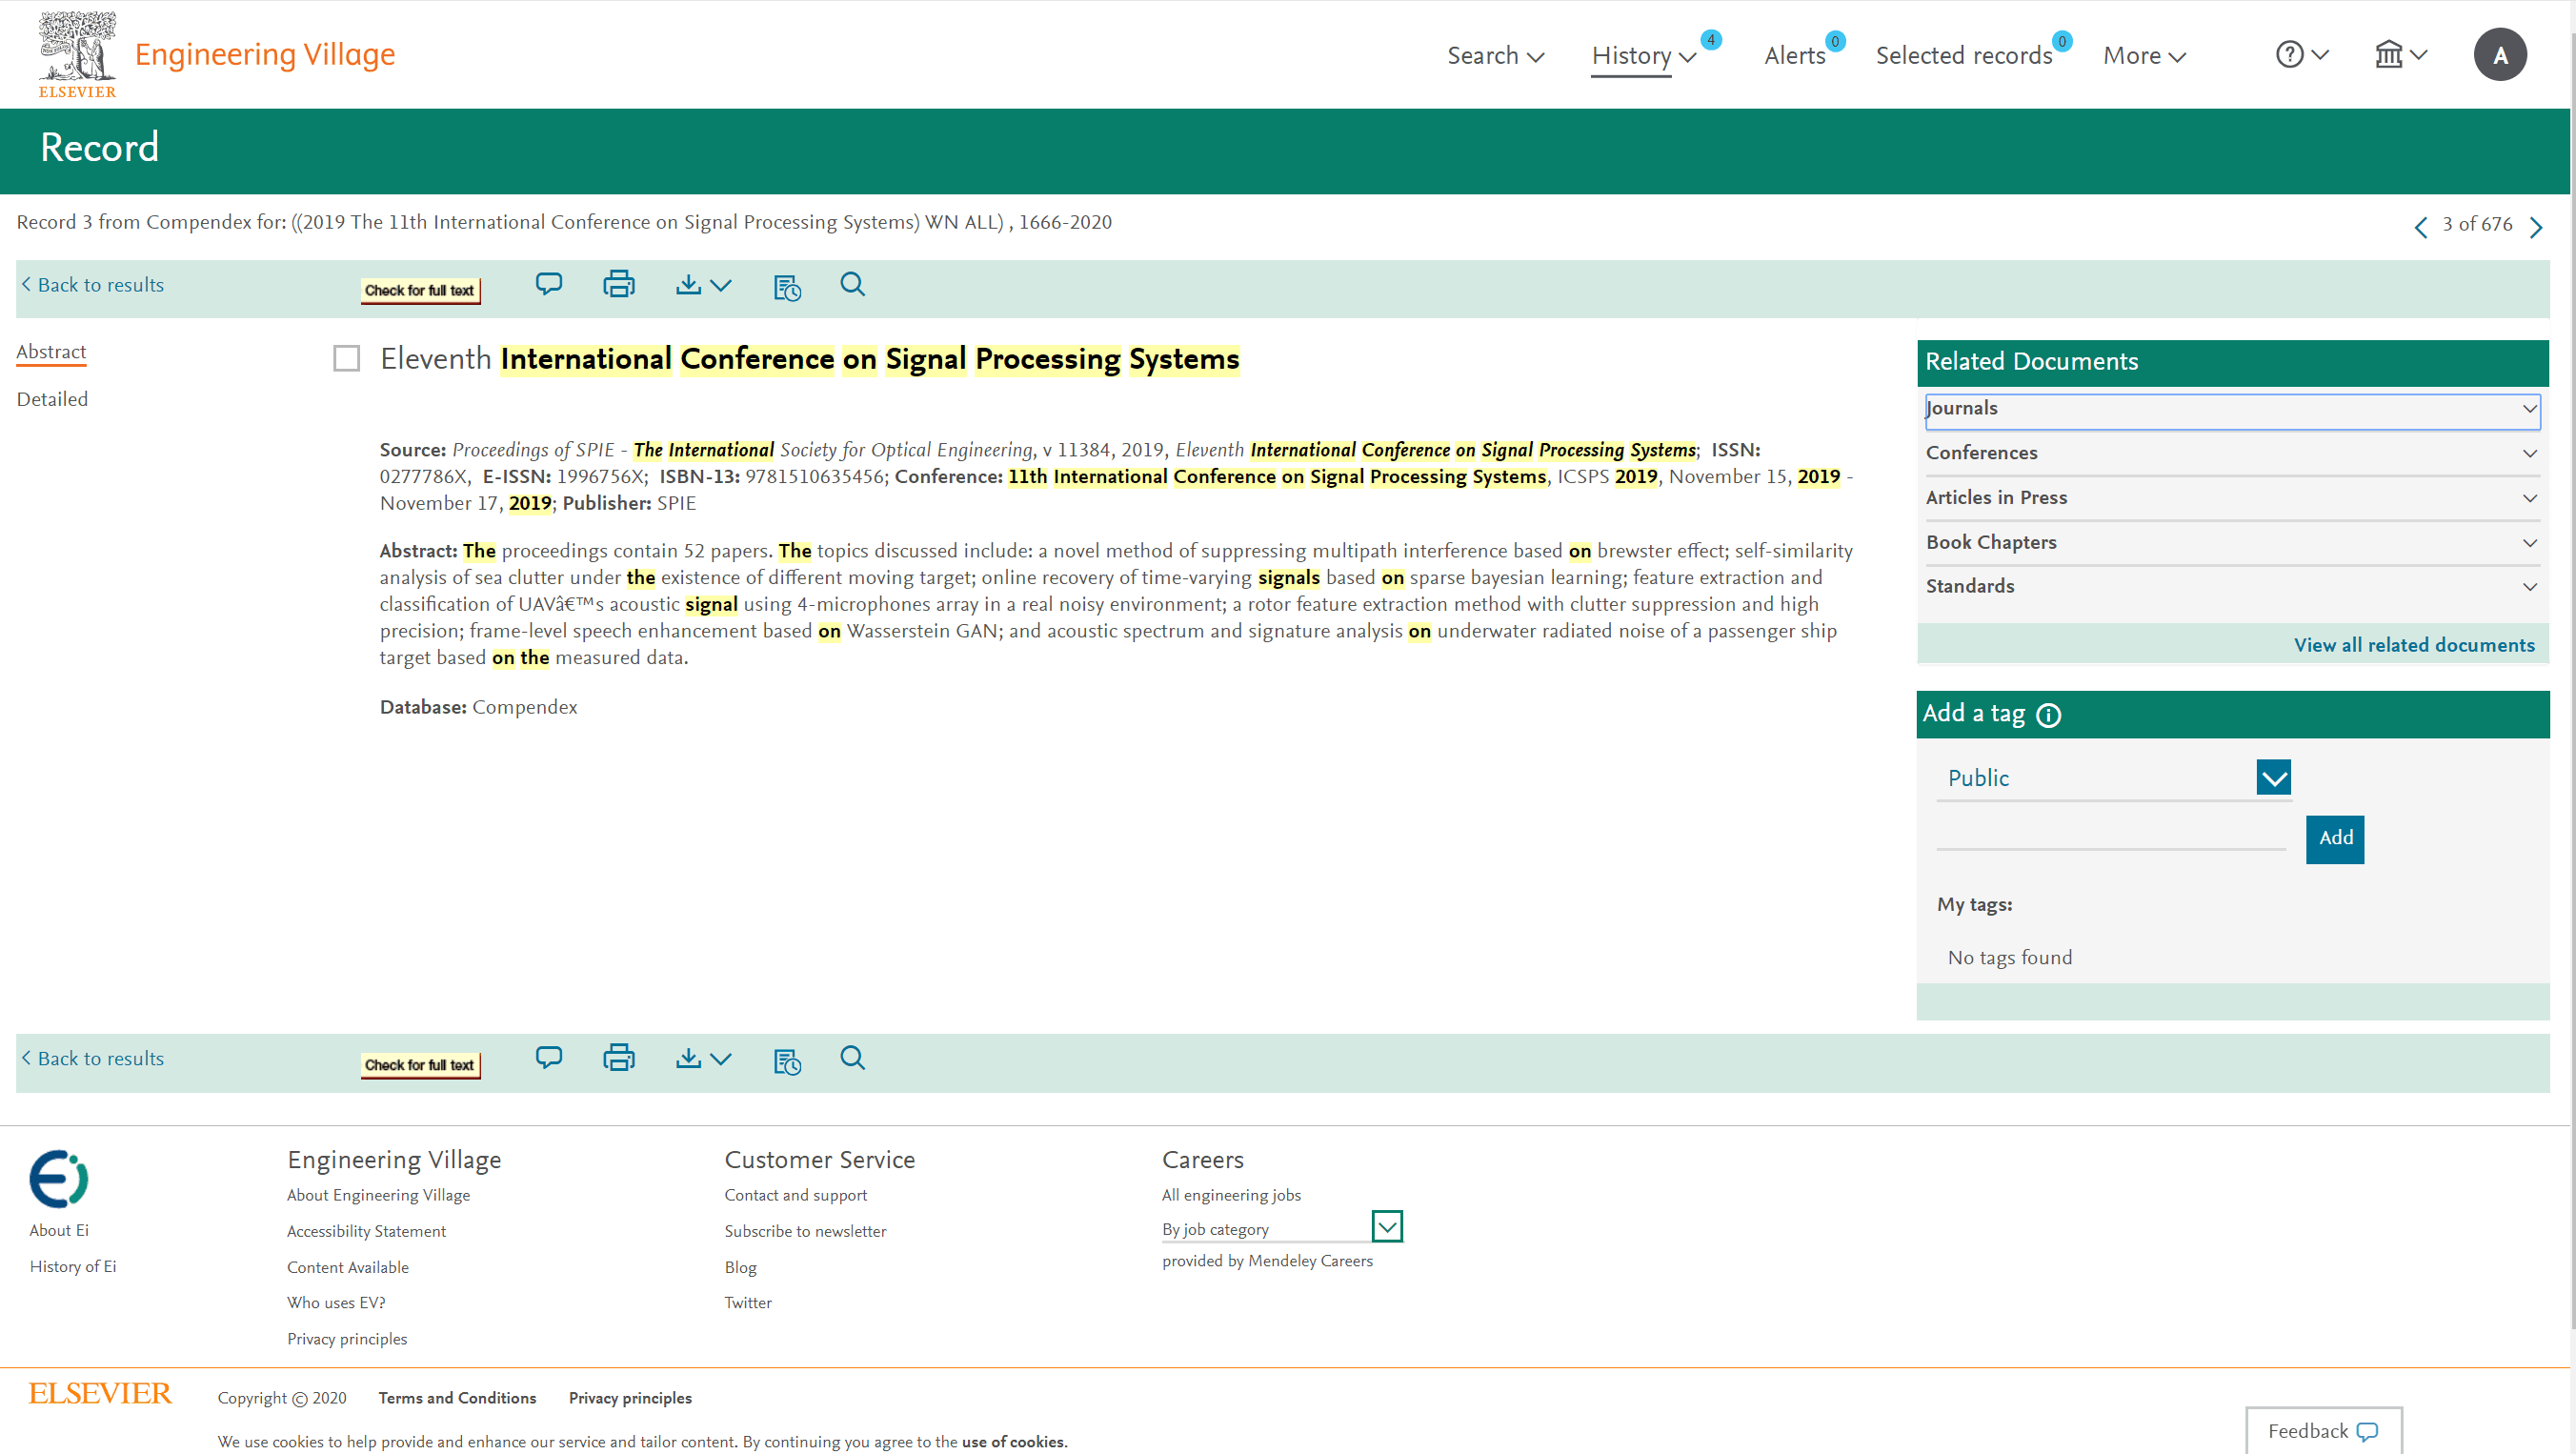Open the help question mark menu
2576x1454 pixels.
point(2302,55)
